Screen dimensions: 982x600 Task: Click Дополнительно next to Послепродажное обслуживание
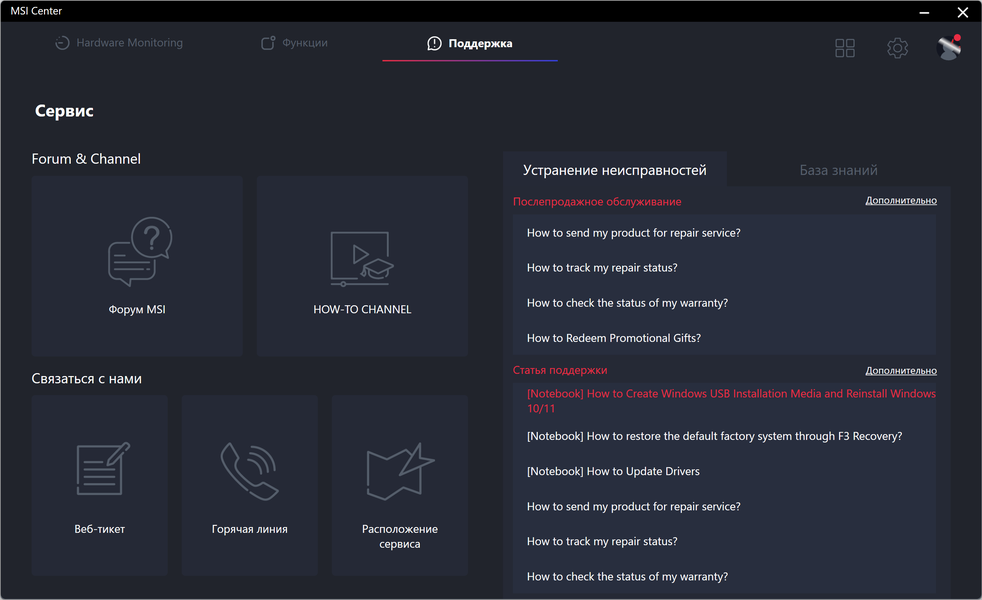click(901, 200)
